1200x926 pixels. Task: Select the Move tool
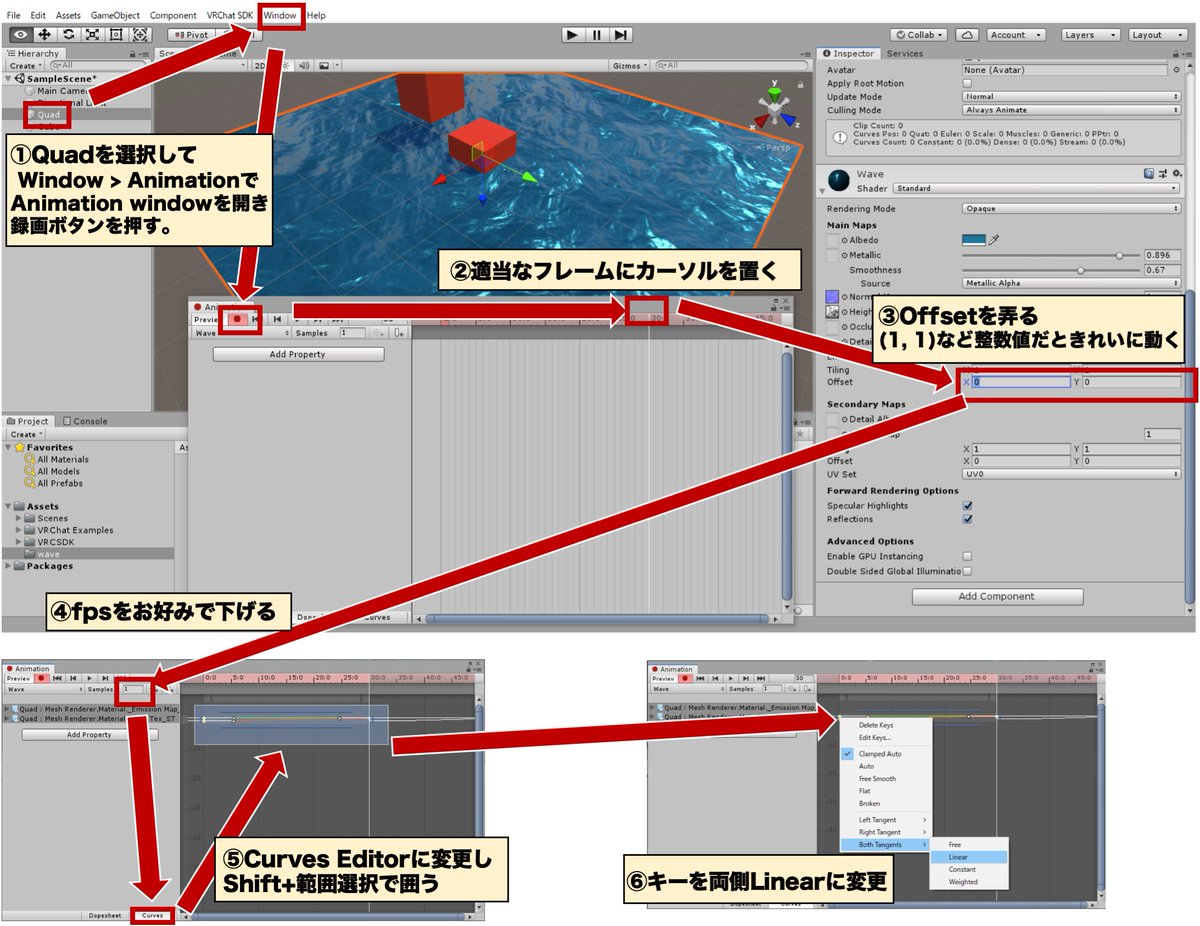(44, 35)
